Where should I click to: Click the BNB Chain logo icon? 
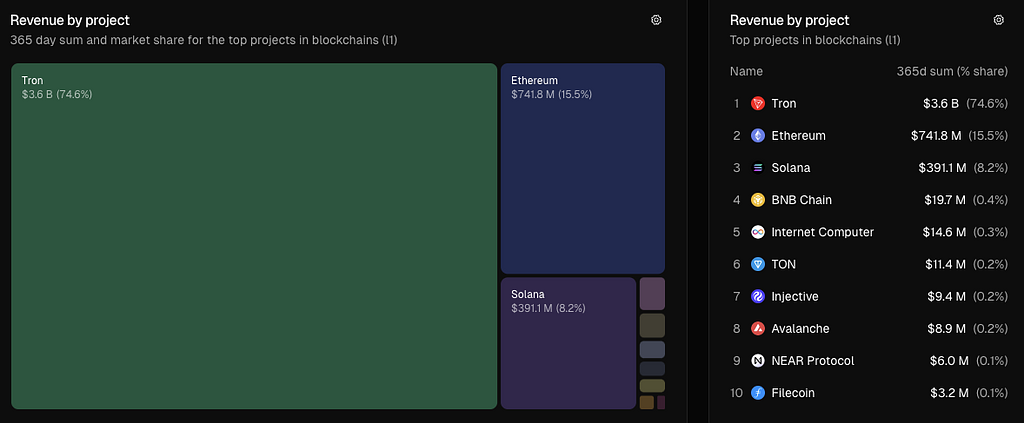758,200
